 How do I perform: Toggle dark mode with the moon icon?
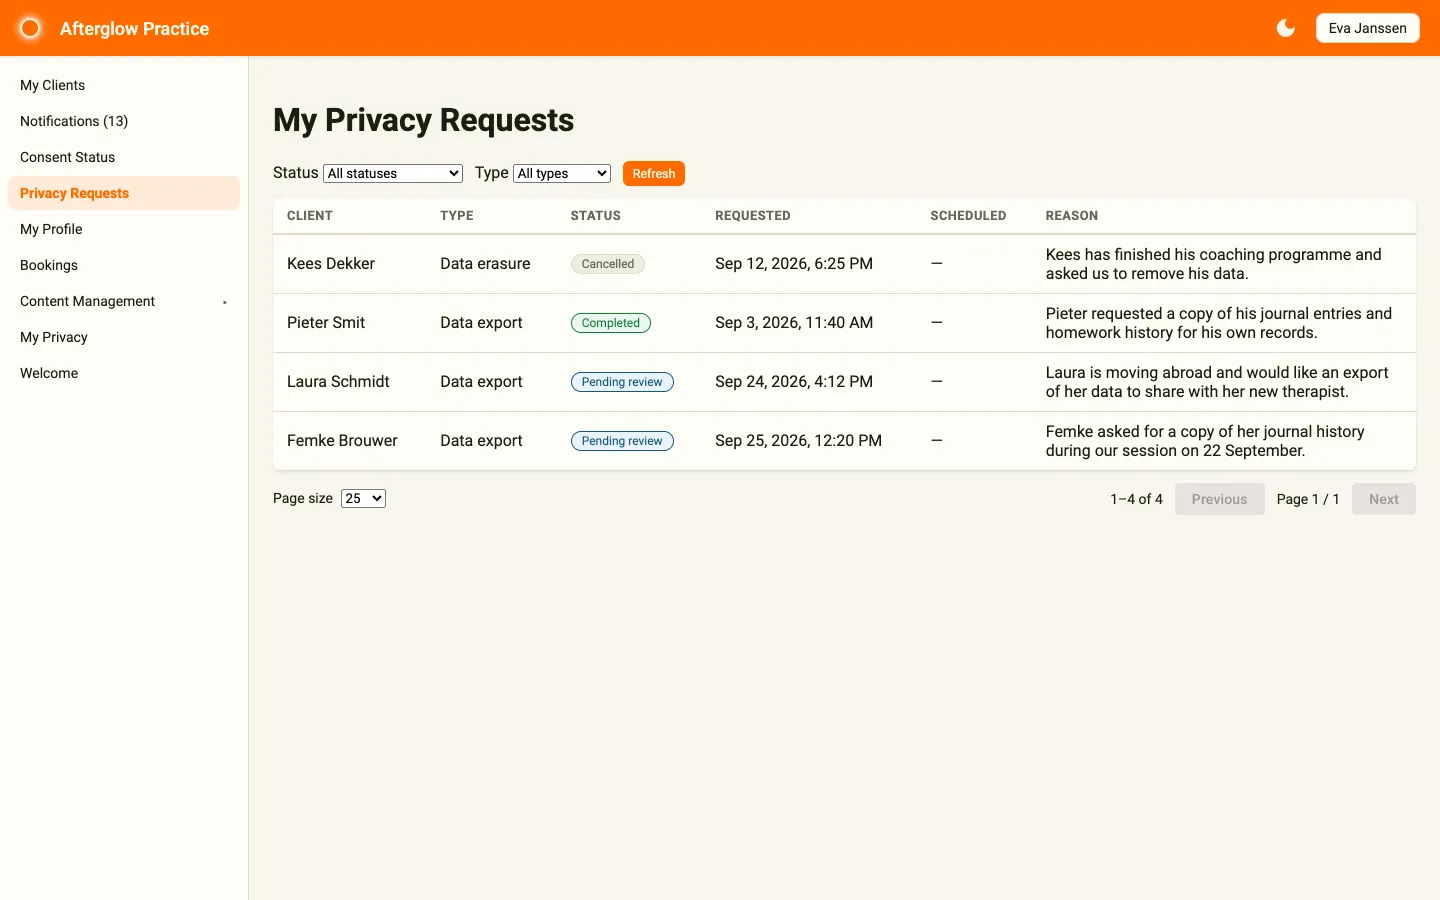coord(1286,28)
